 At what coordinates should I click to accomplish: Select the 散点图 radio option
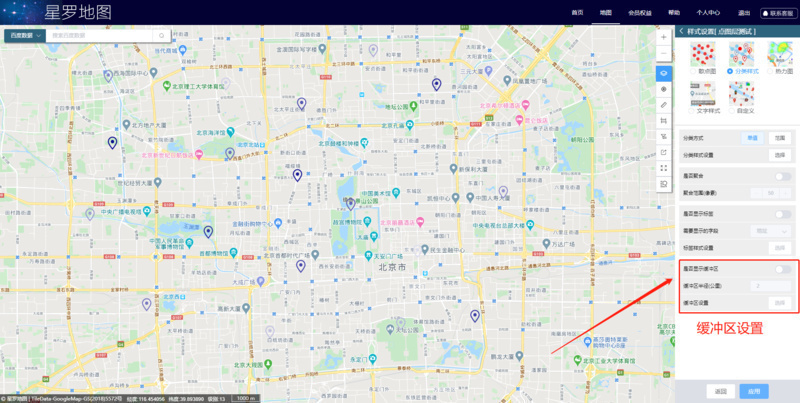point(692,71)
